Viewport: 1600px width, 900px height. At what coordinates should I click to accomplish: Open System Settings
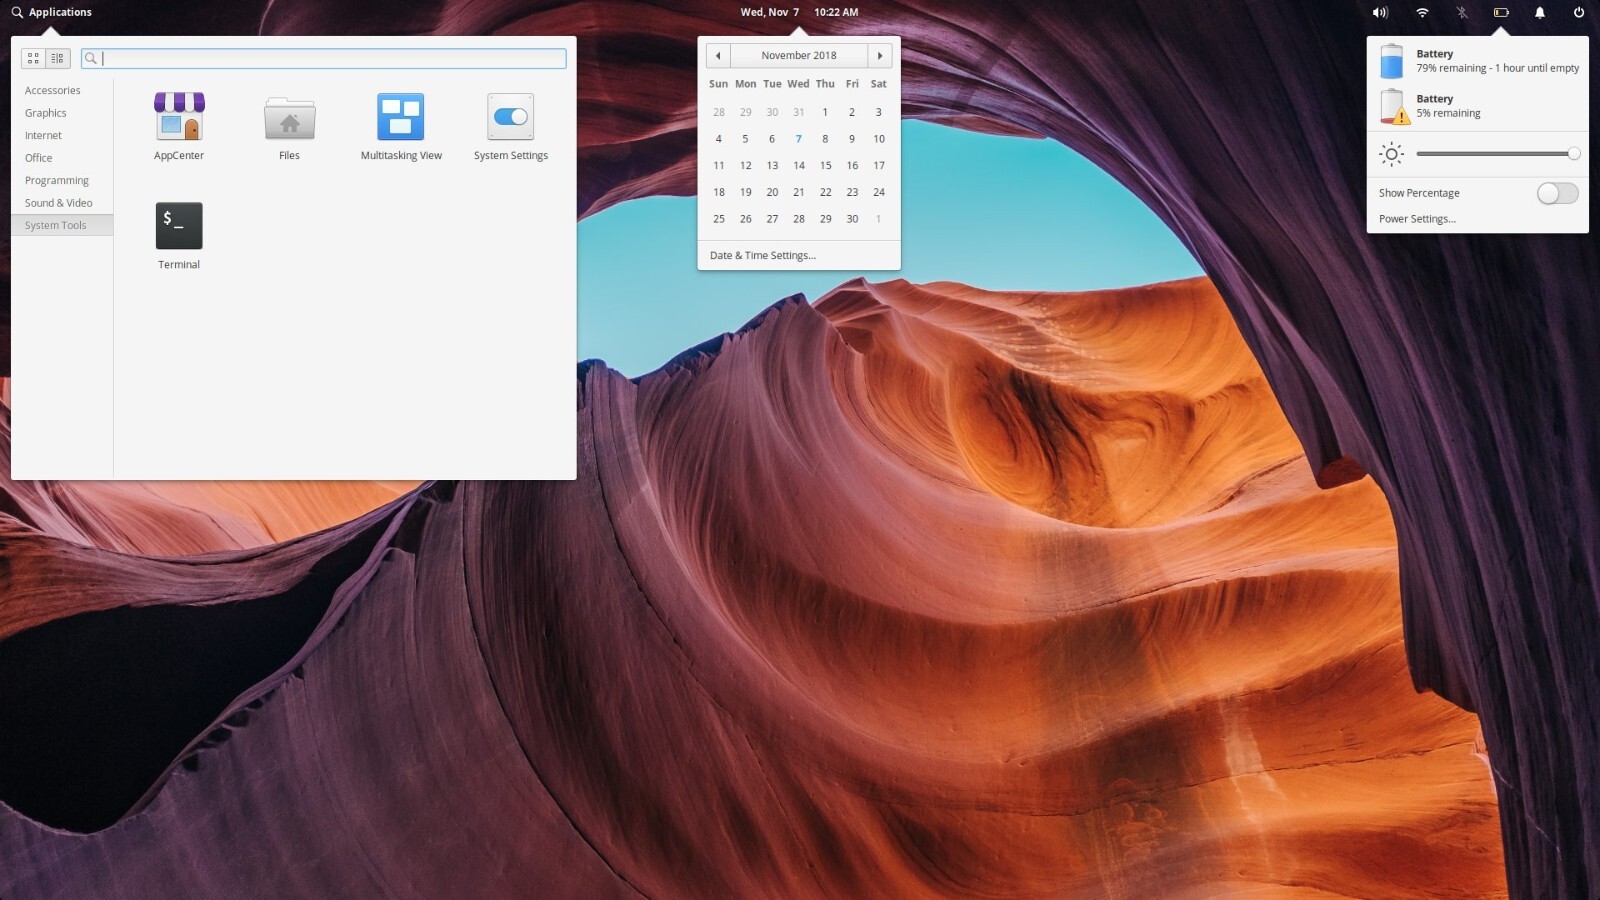coord(510,124)
